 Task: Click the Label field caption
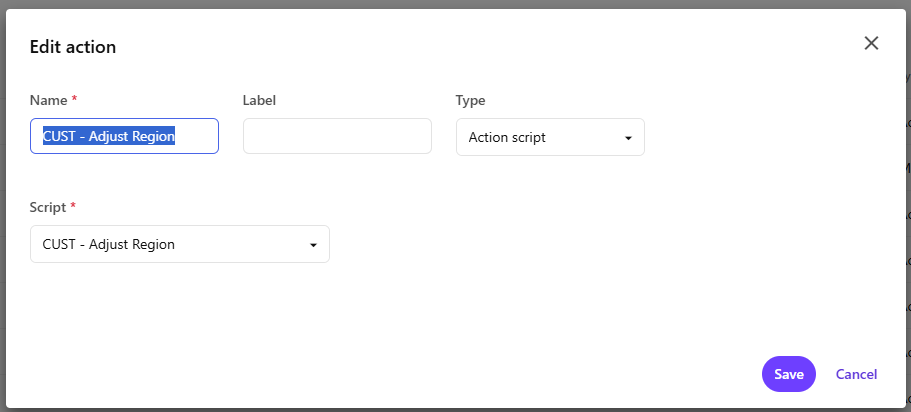pos(259,100)
